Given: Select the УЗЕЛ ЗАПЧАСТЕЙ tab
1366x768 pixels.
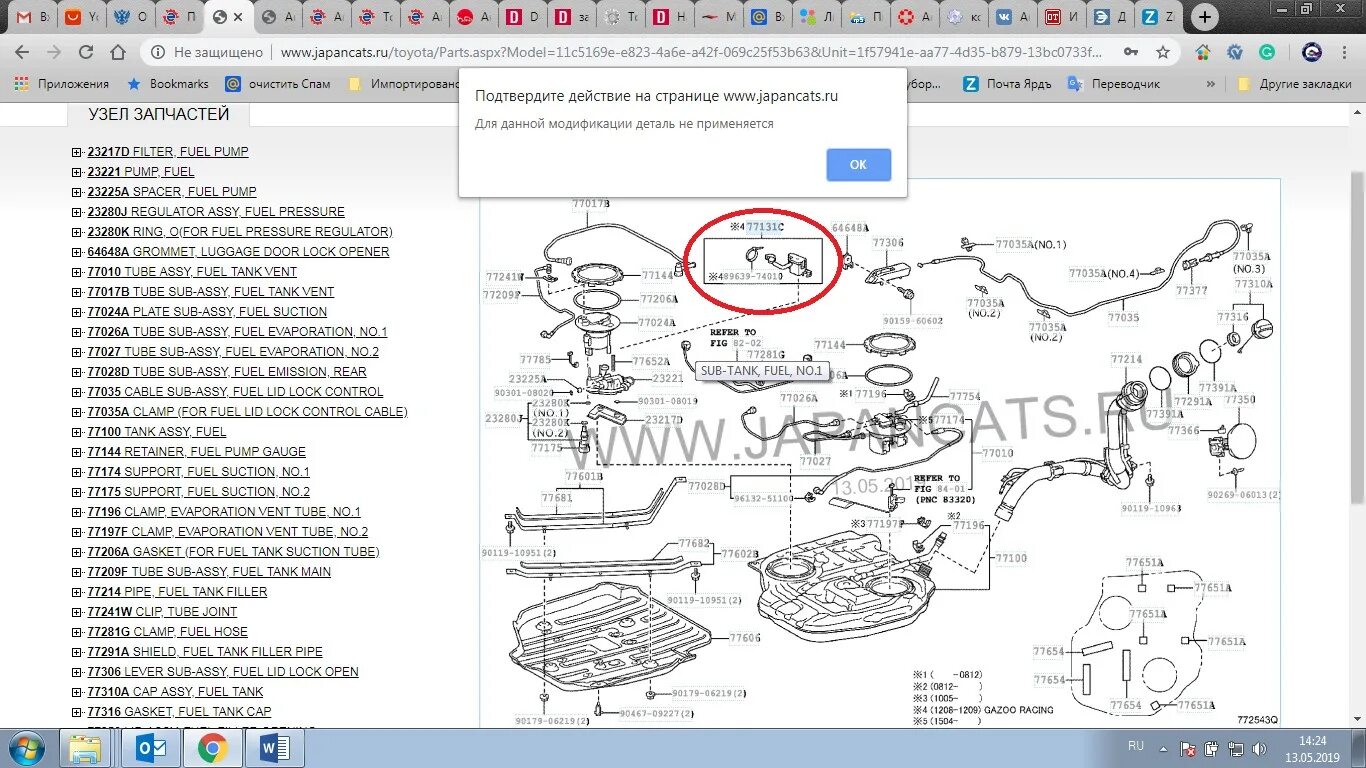Looking at the screenshot, I should [158, 114].
